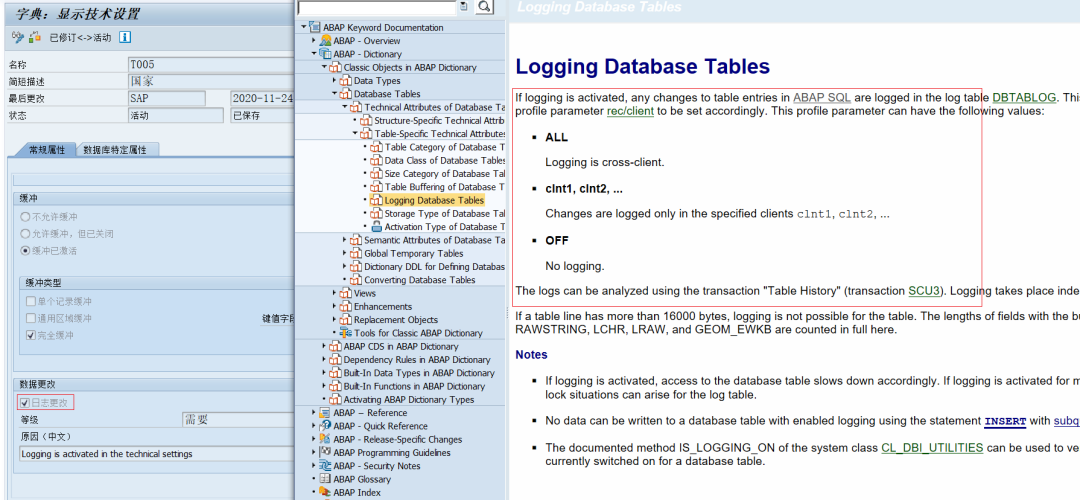This screenshot has height=500, width=1080.
Task: Expand the ABAP CDS in ABAP Dictionary node
Action: coord(324,346)
